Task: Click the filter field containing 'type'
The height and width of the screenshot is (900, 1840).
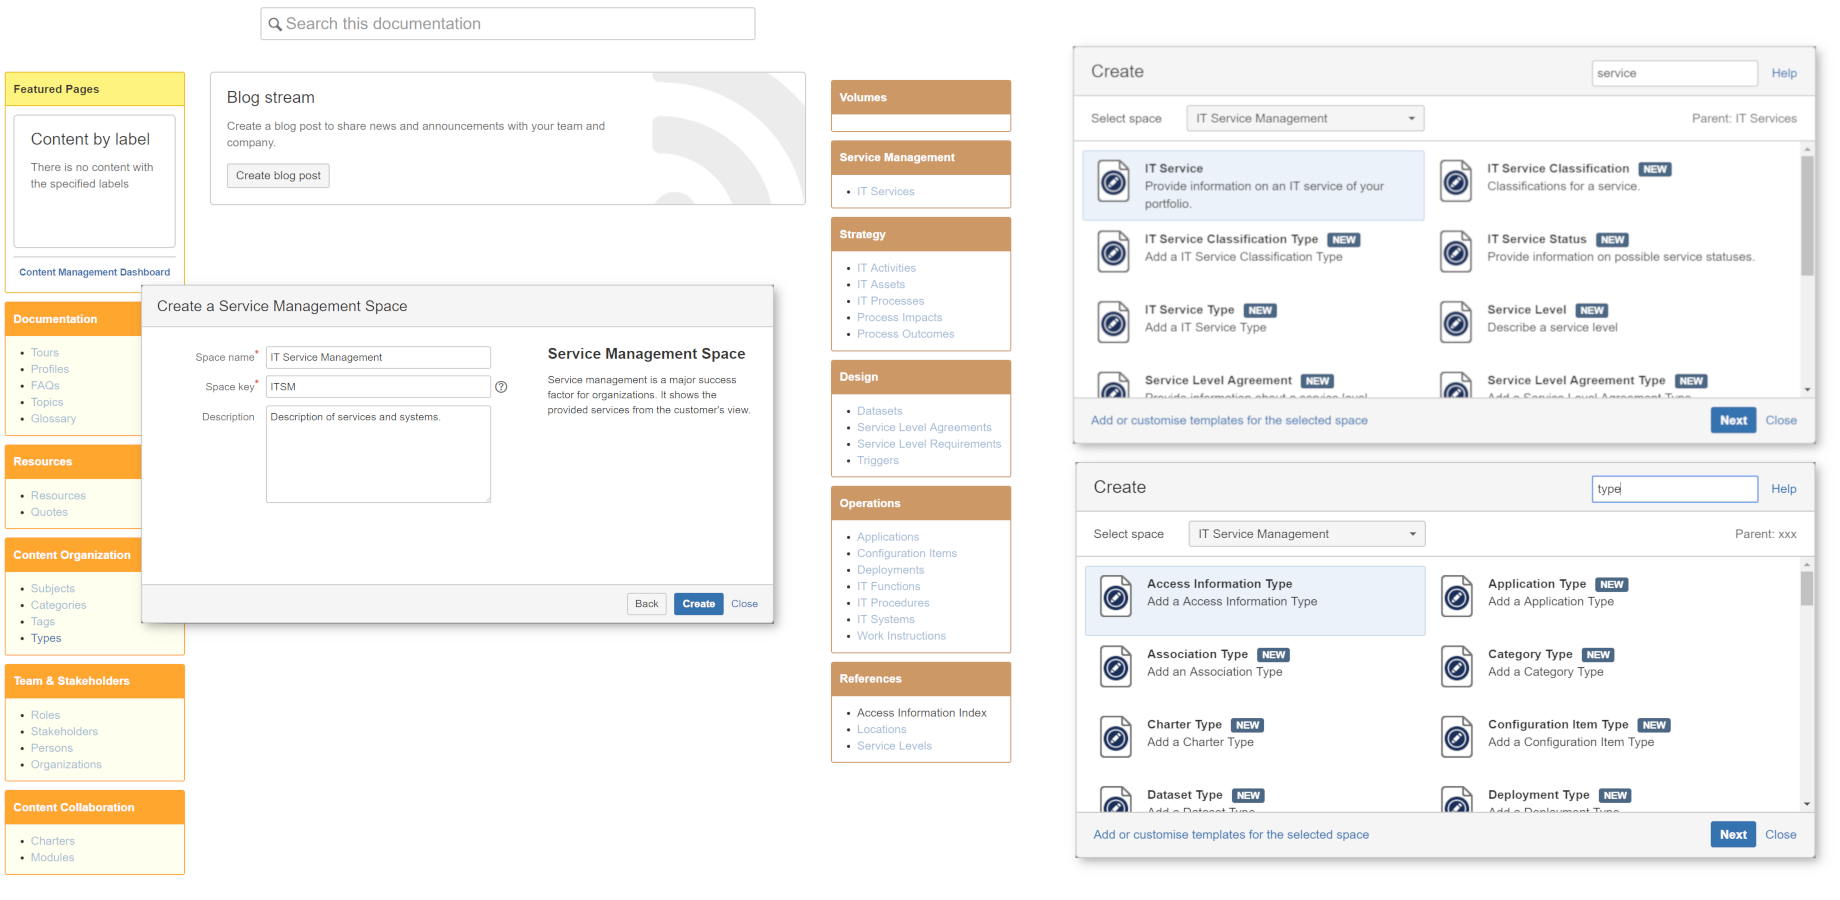Action: [1674, 489]
